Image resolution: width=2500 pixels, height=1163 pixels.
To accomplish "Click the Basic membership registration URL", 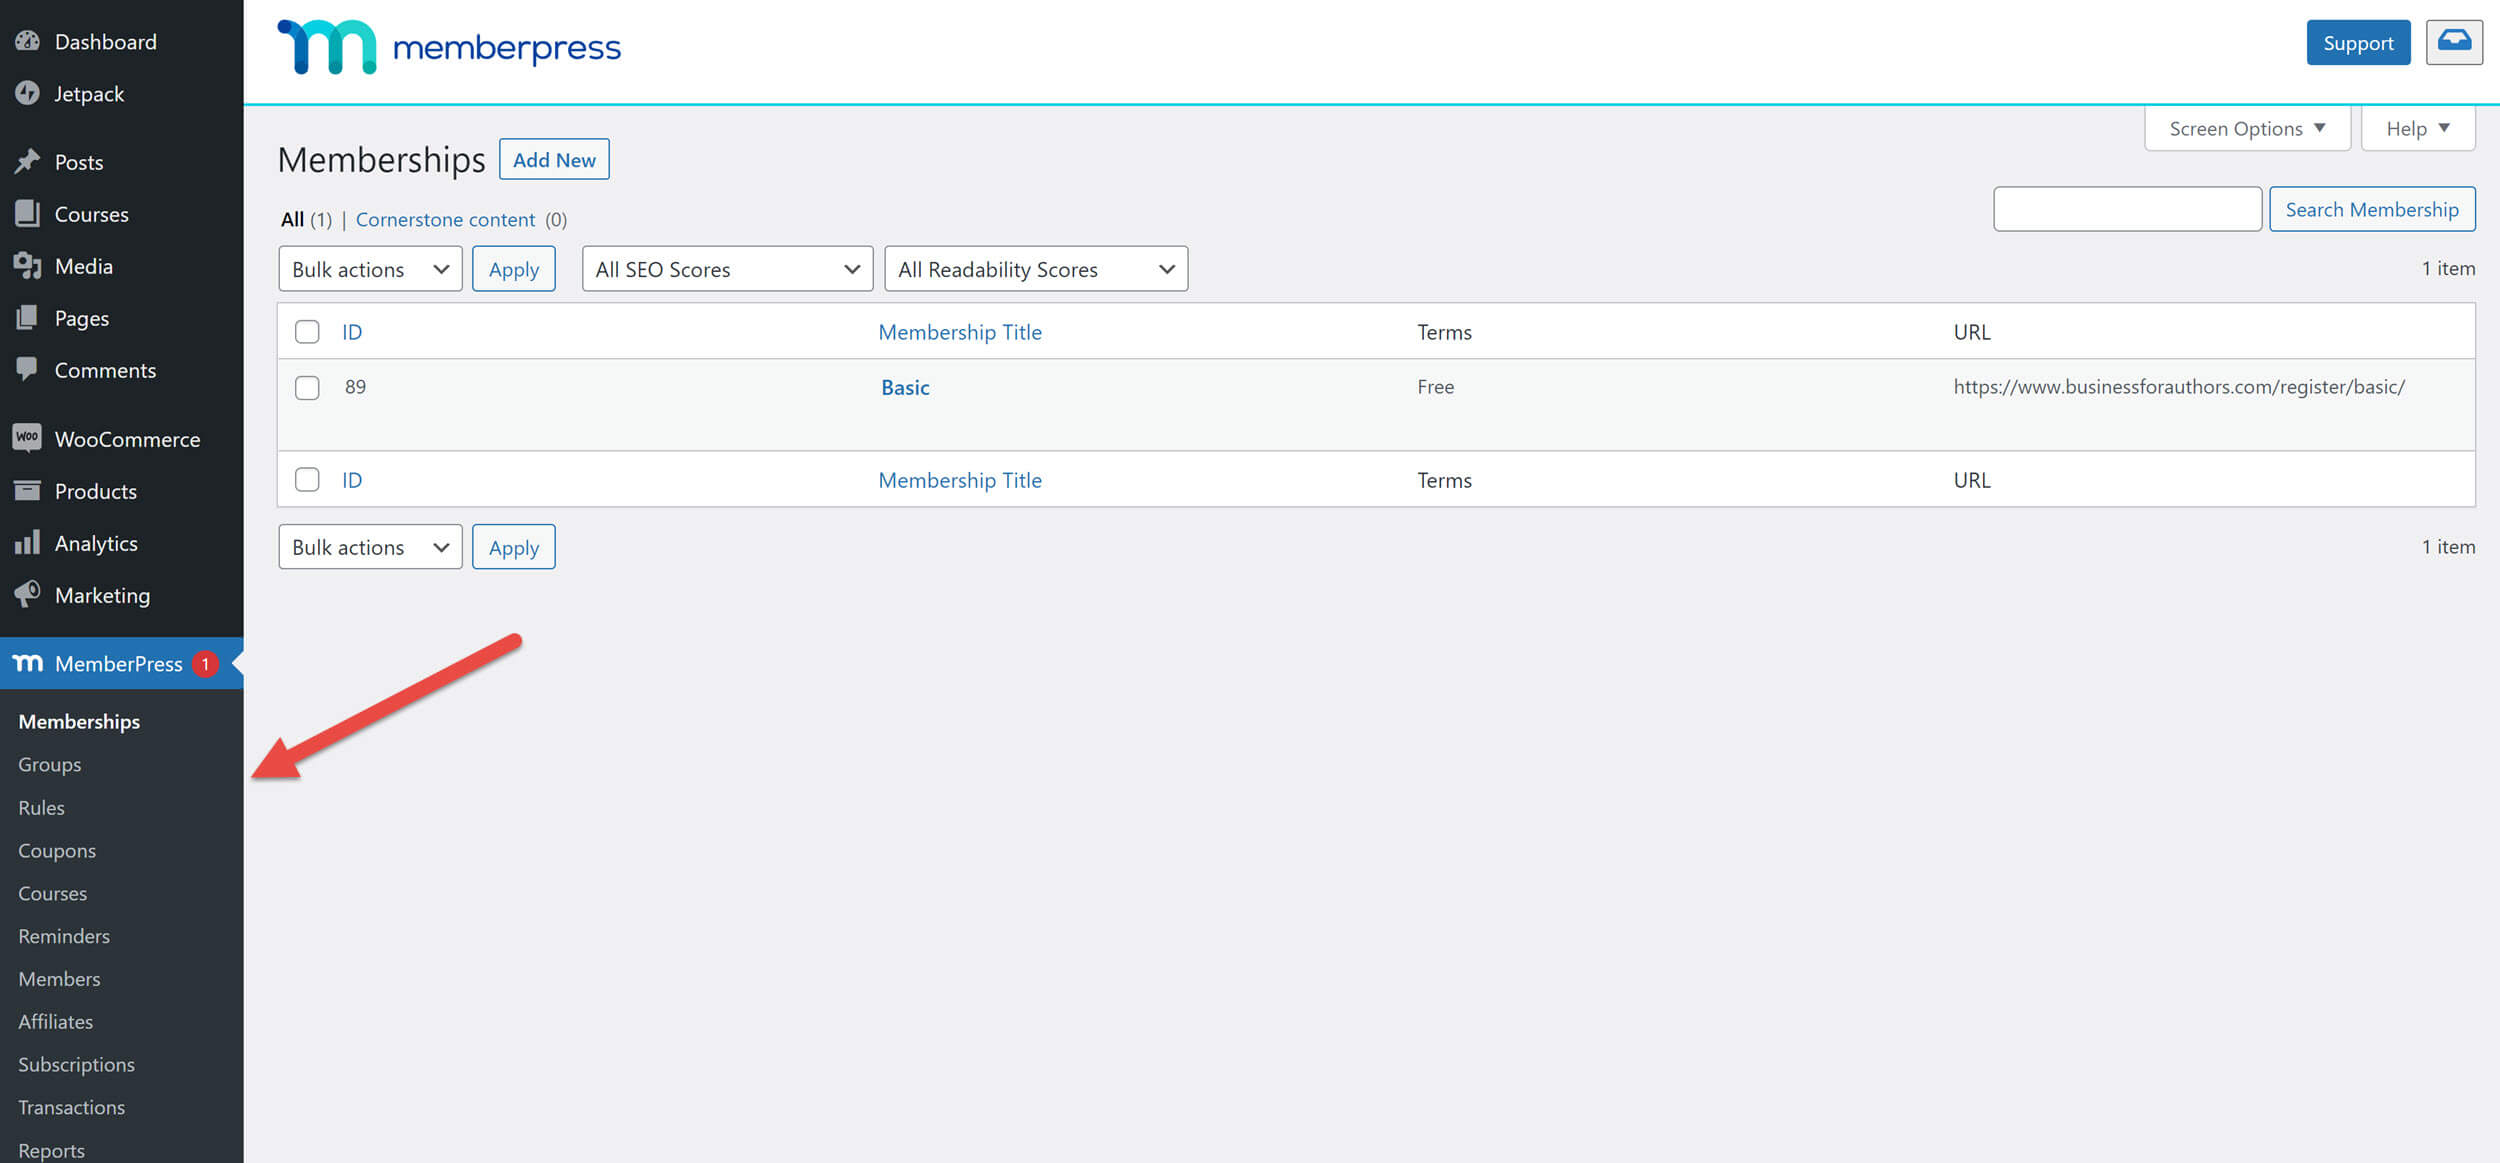I will (2179, 386).
